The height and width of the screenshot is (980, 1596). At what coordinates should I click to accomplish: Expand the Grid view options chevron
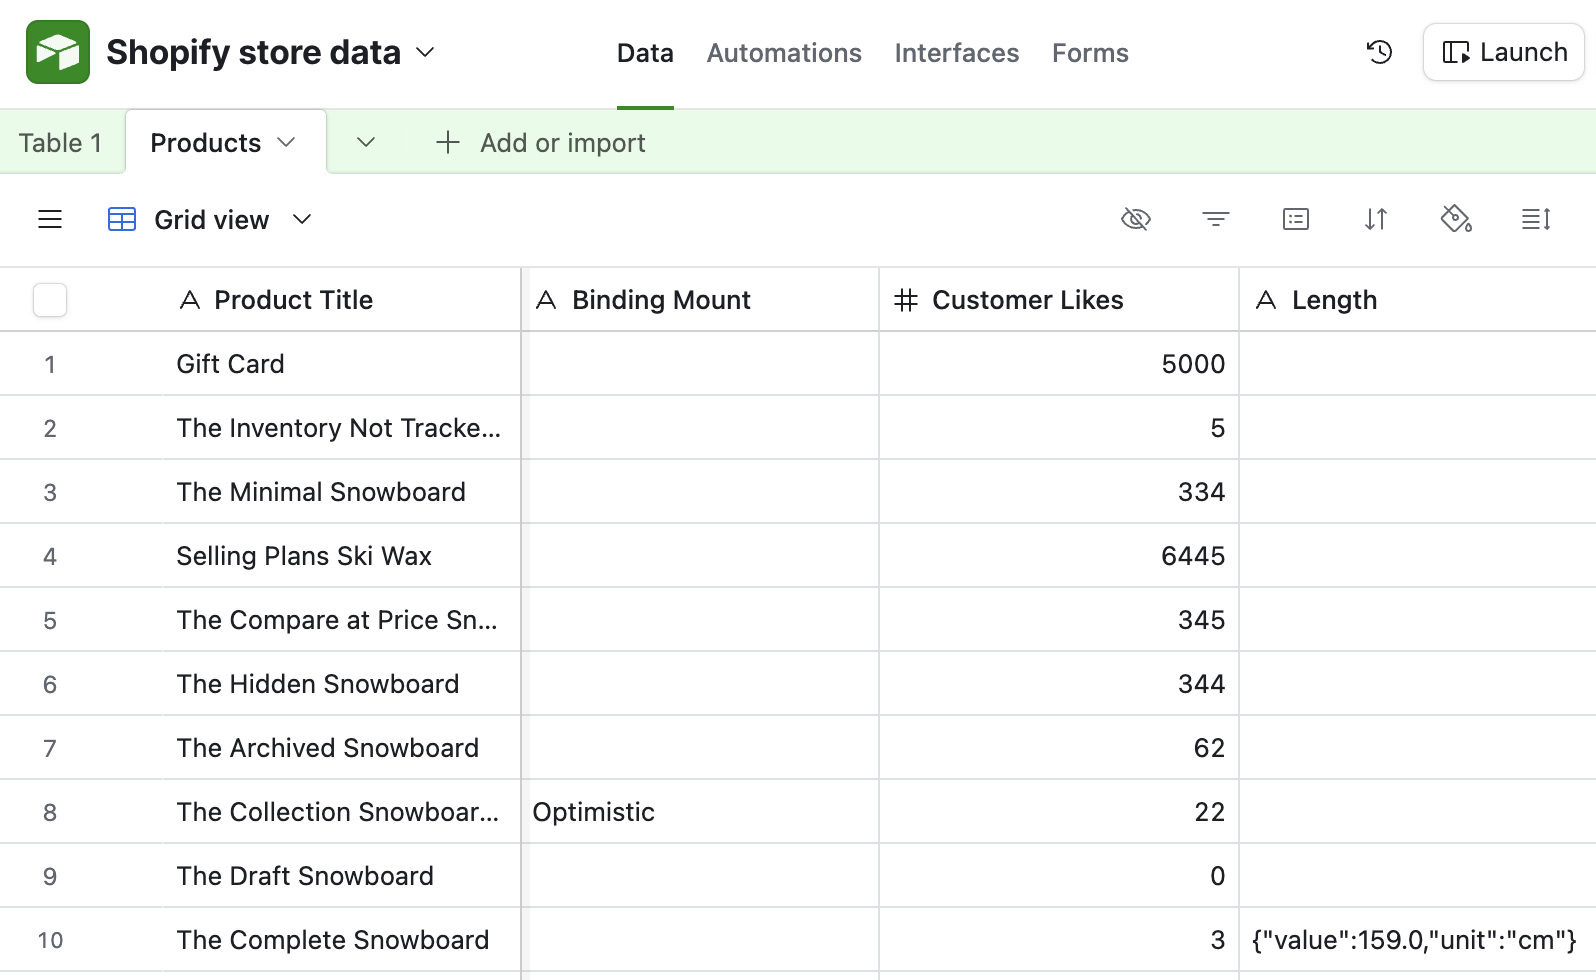coord(302,219)
